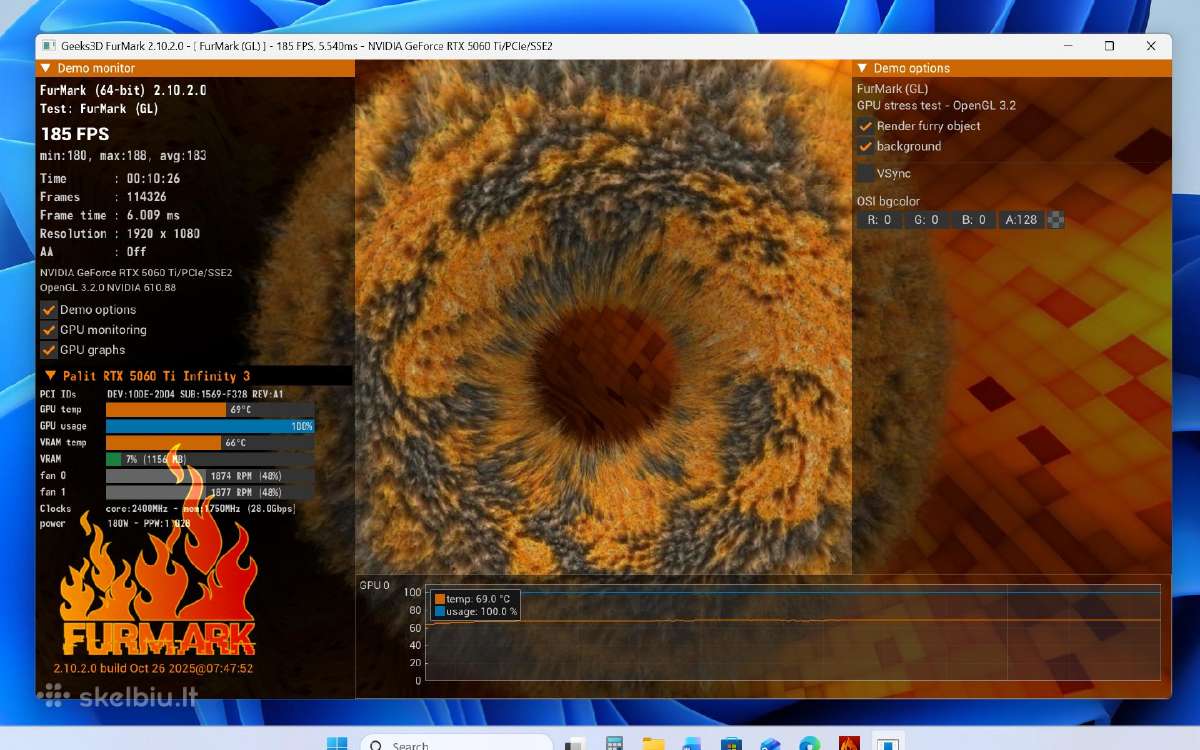Collapse the Palit RTX 5060 Ti Infinity 3 section
Screen dimensions: 1200x750
pyautogui.click(x=50, y=376)
